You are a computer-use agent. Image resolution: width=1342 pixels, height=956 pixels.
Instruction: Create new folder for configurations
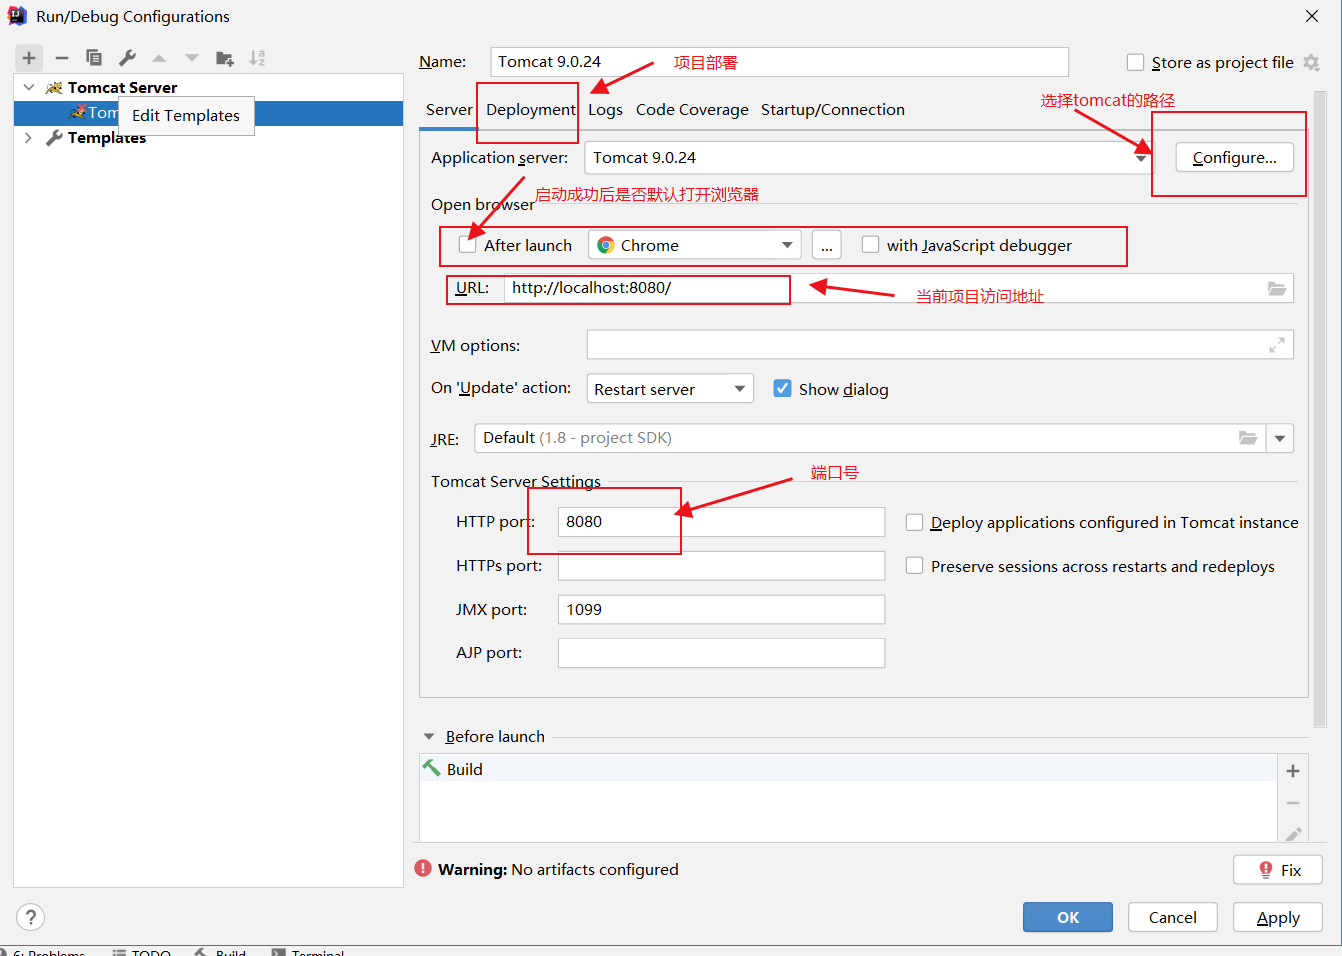(225, 58)
